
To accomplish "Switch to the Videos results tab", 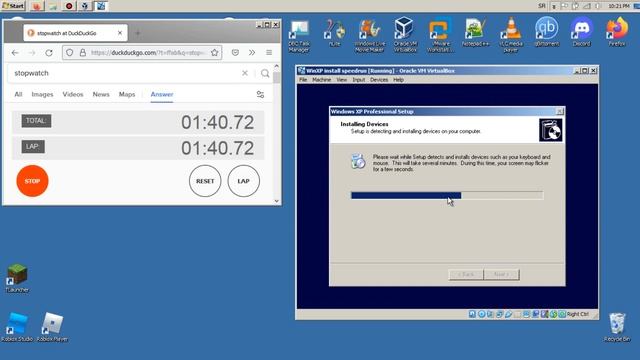I will [73, 94].
